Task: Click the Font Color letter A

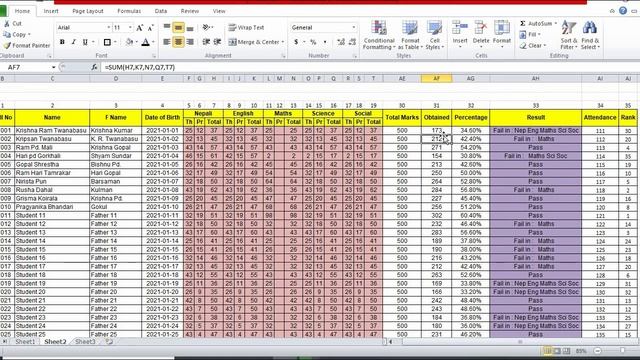Action: (146, 42)
